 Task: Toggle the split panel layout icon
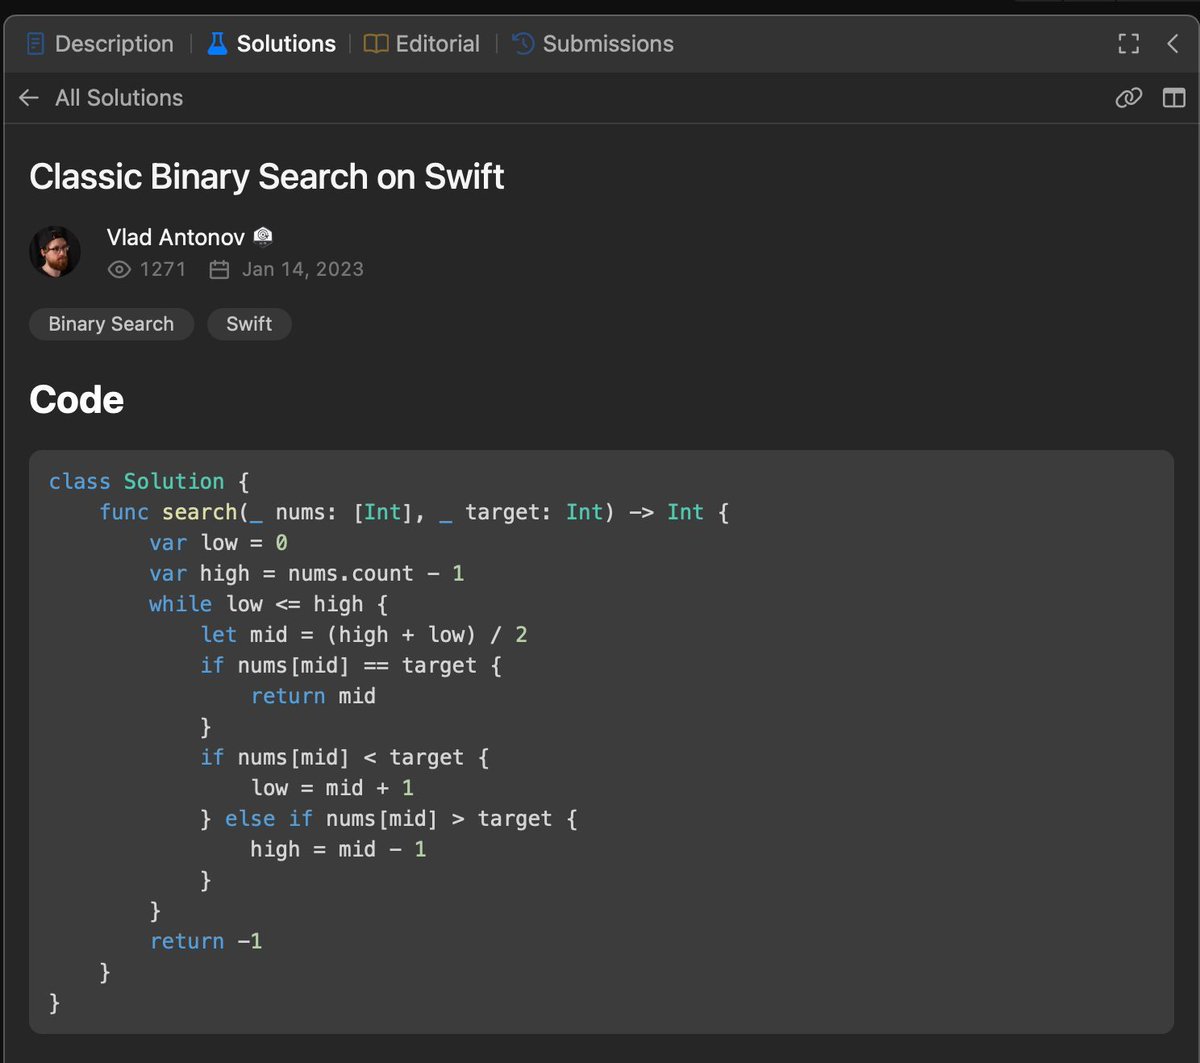click(1173, 97)
